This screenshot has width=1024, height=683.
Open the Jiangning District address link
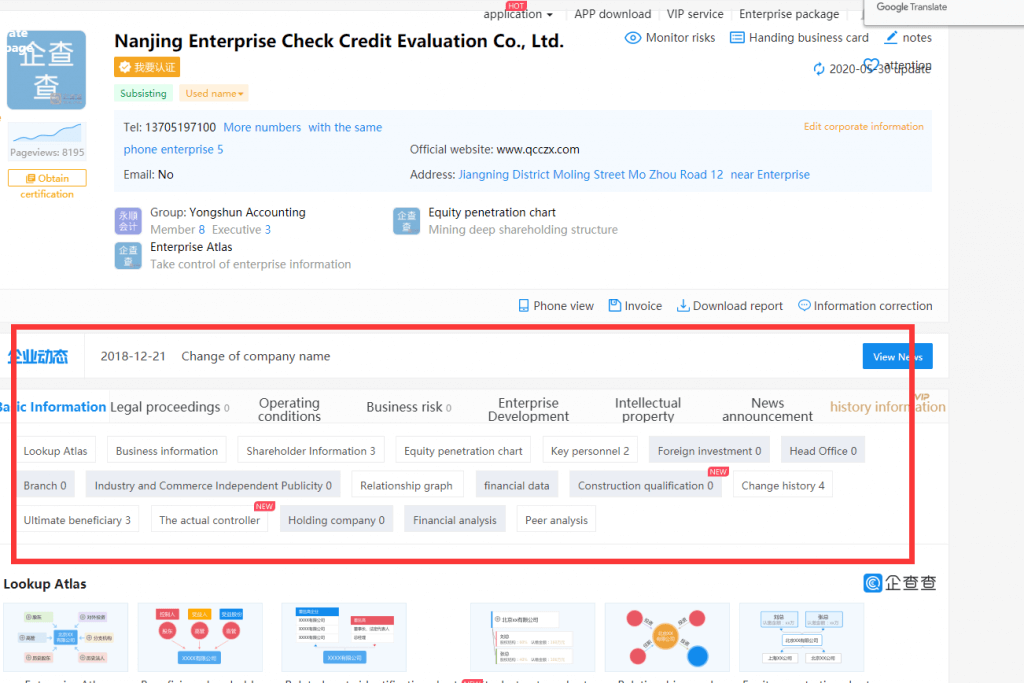pos(590,175)
